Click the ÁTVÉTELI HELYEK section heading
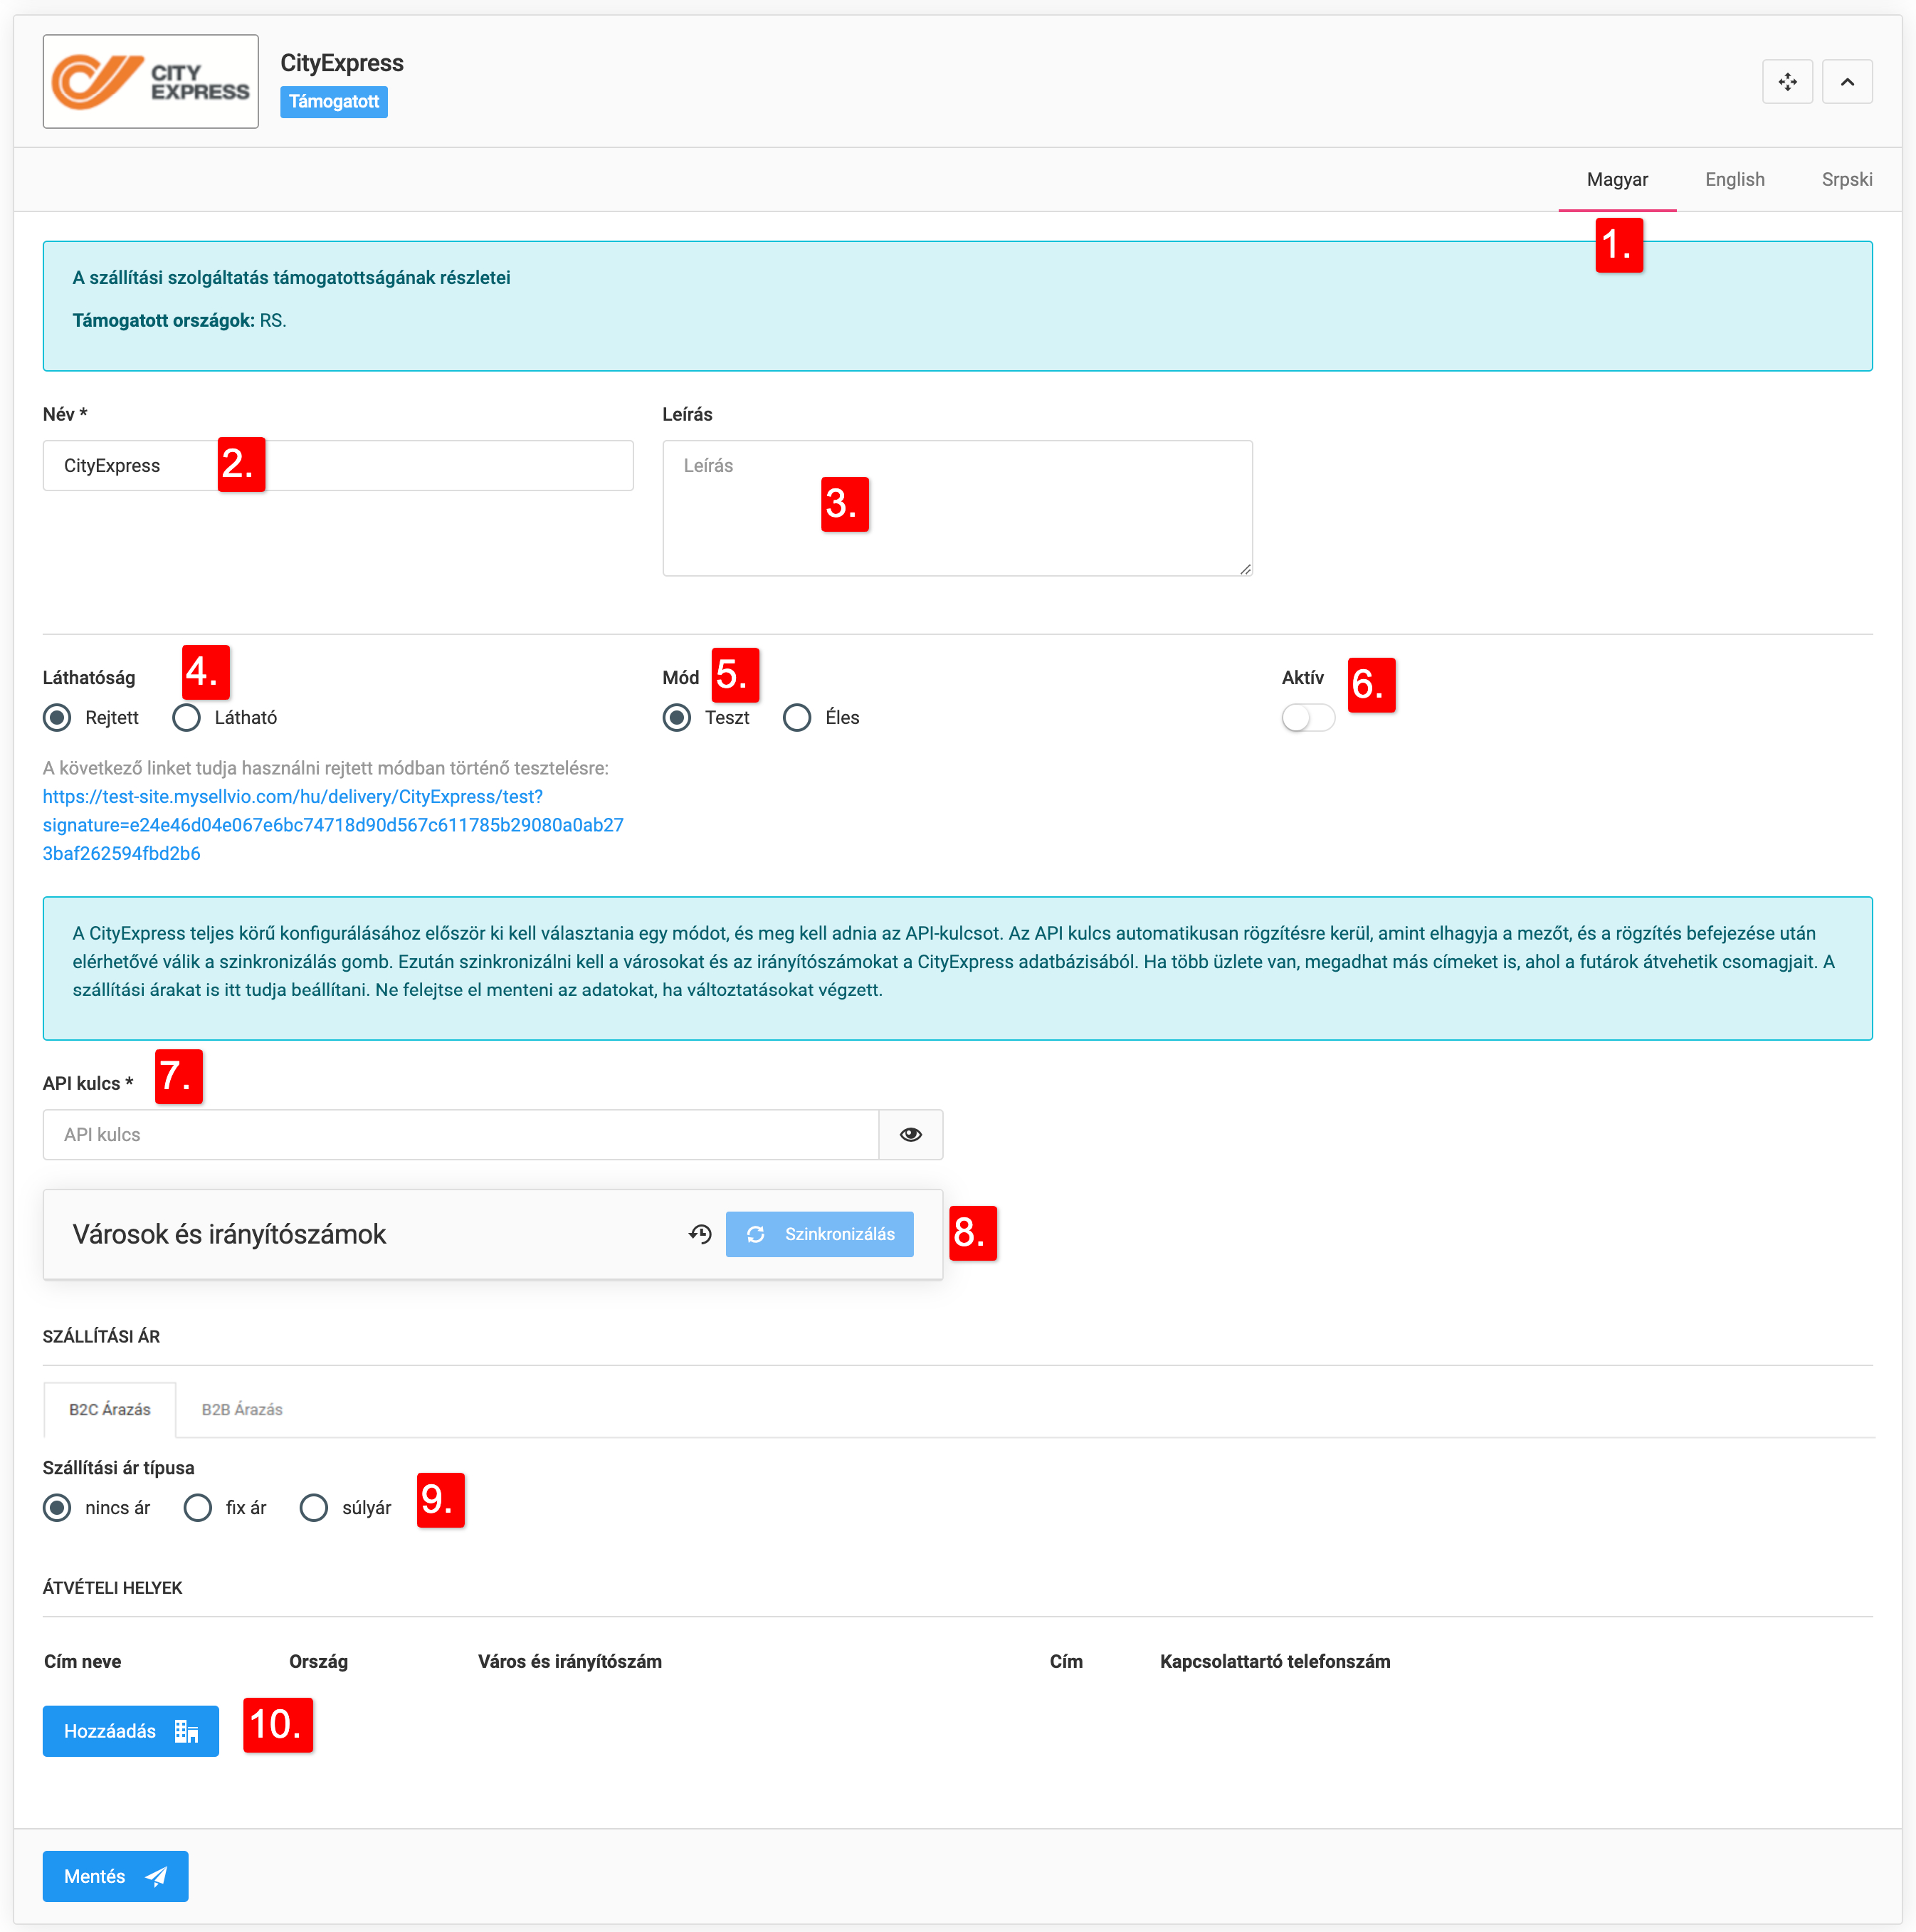 (x=113, y=1588)
